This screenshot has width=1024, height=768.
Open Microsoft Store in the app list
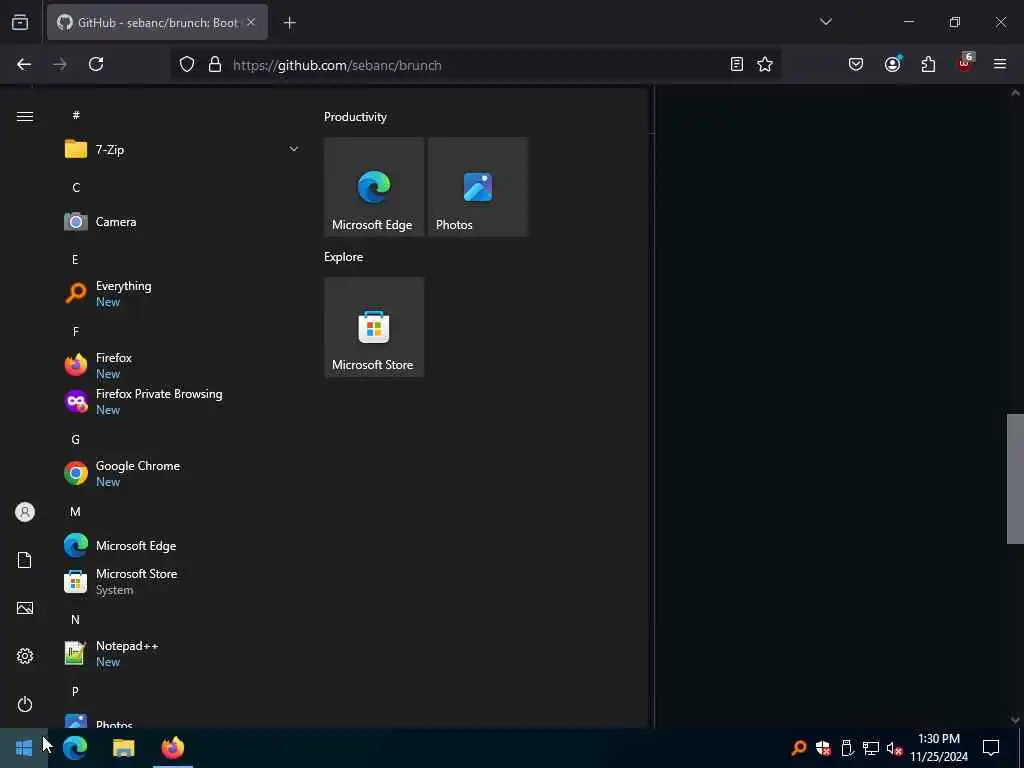(182, 581)
